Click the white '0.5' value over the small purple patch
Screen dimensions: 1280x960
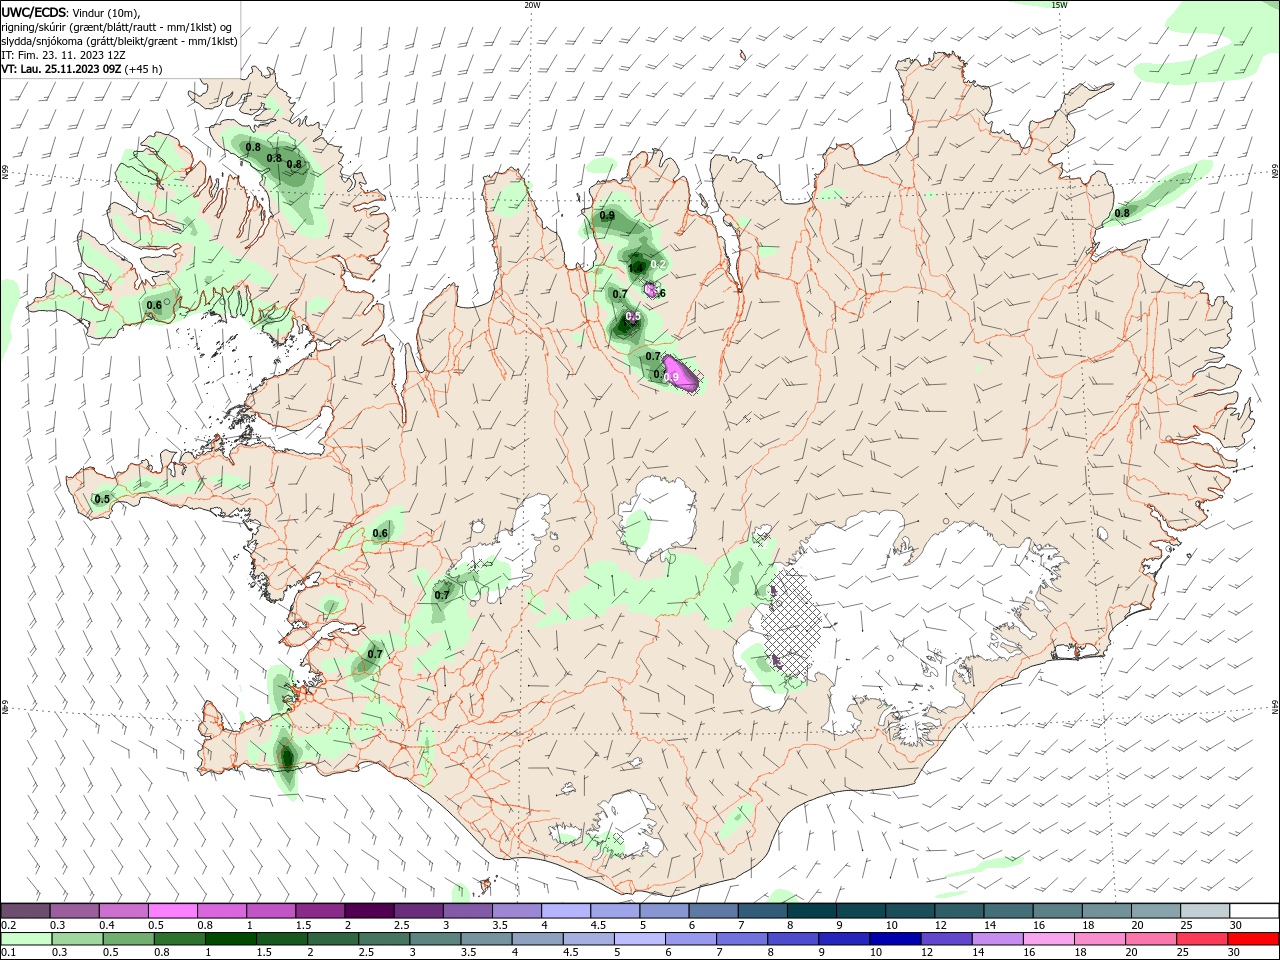click(x=633, y=316)
